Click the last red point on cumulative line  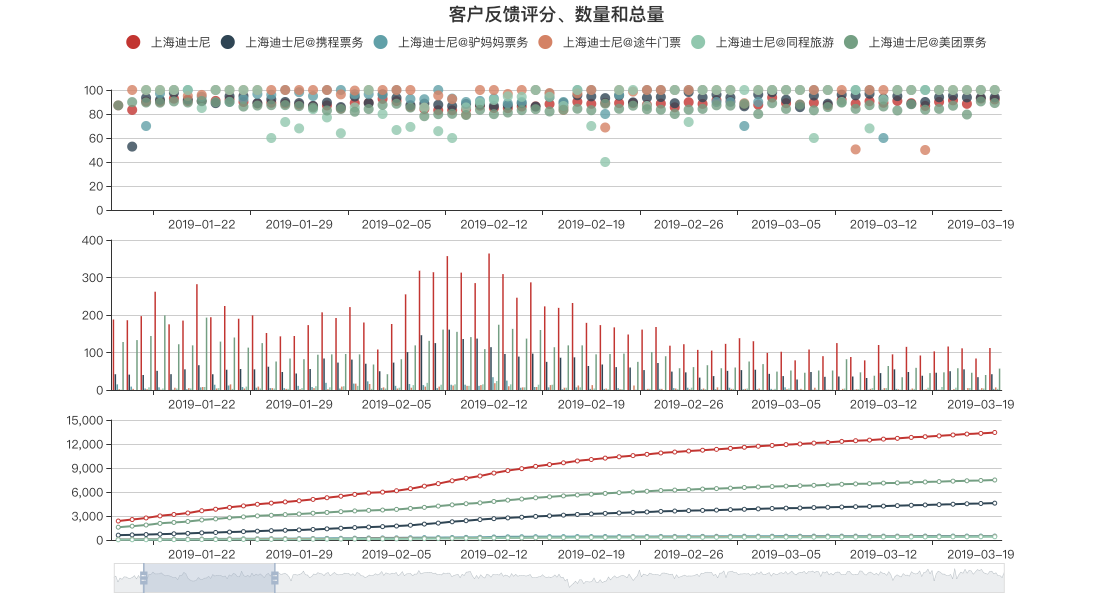coord(994,432)
